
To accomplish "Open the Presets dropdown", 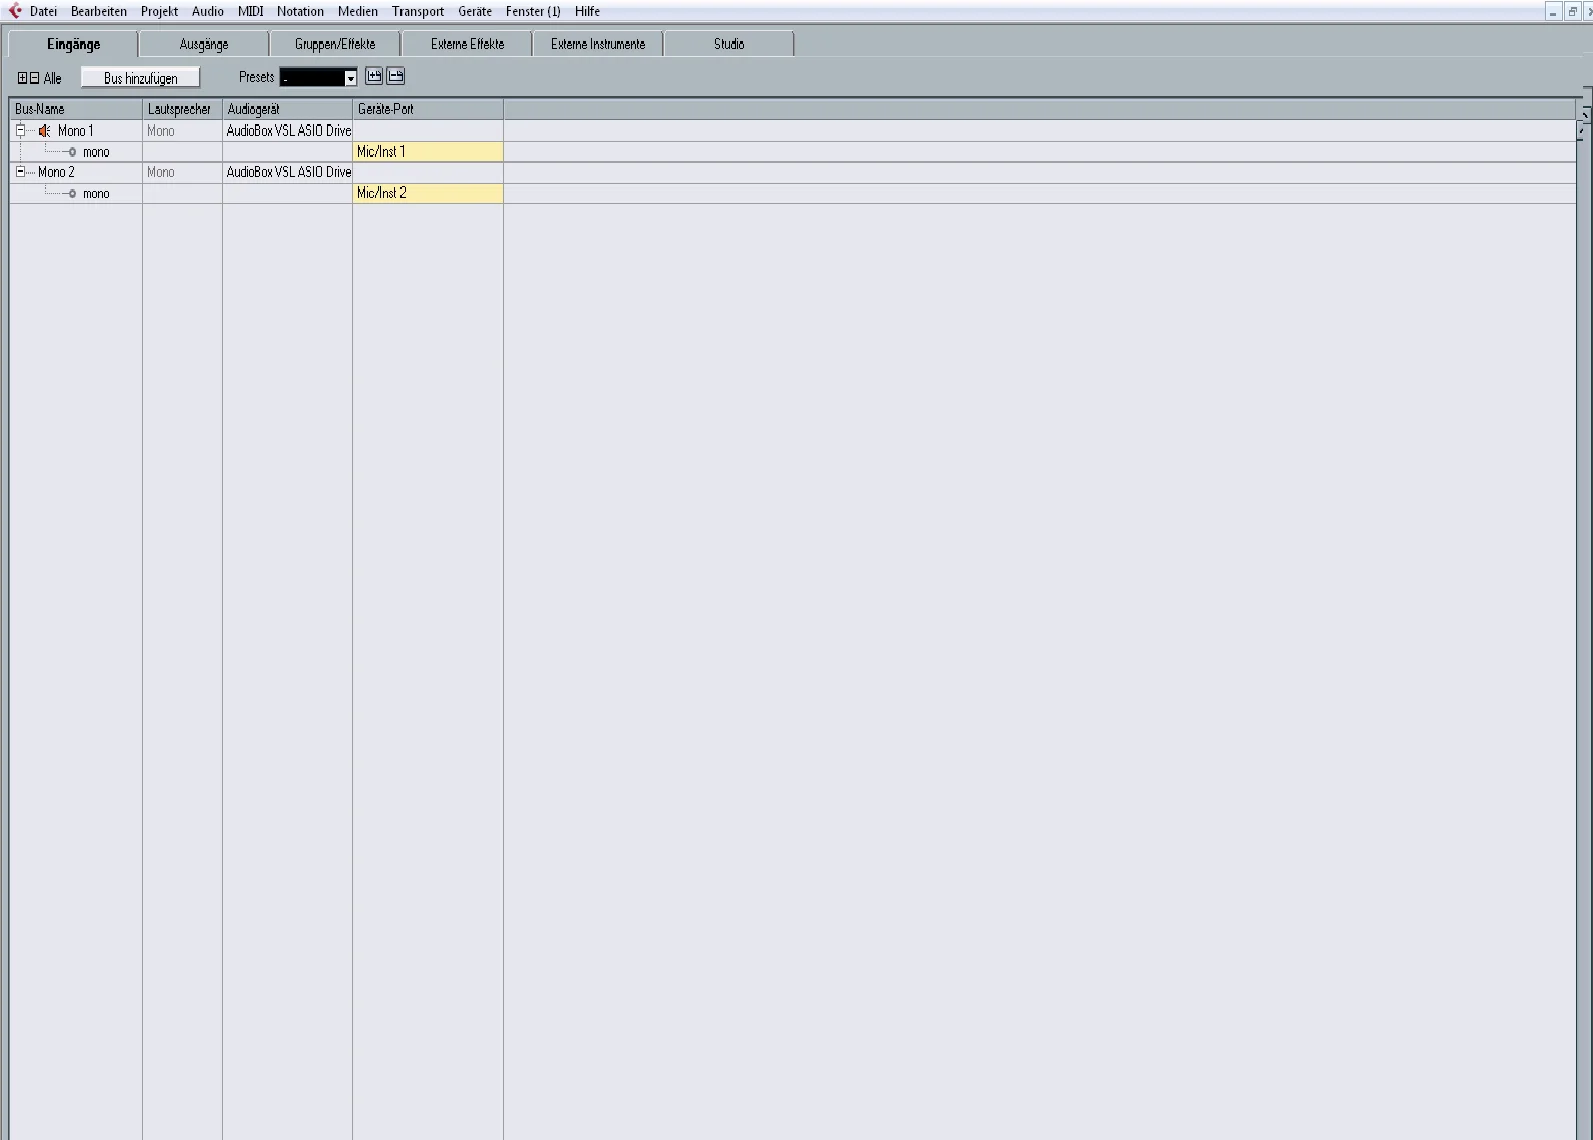I will click(318, 78).
